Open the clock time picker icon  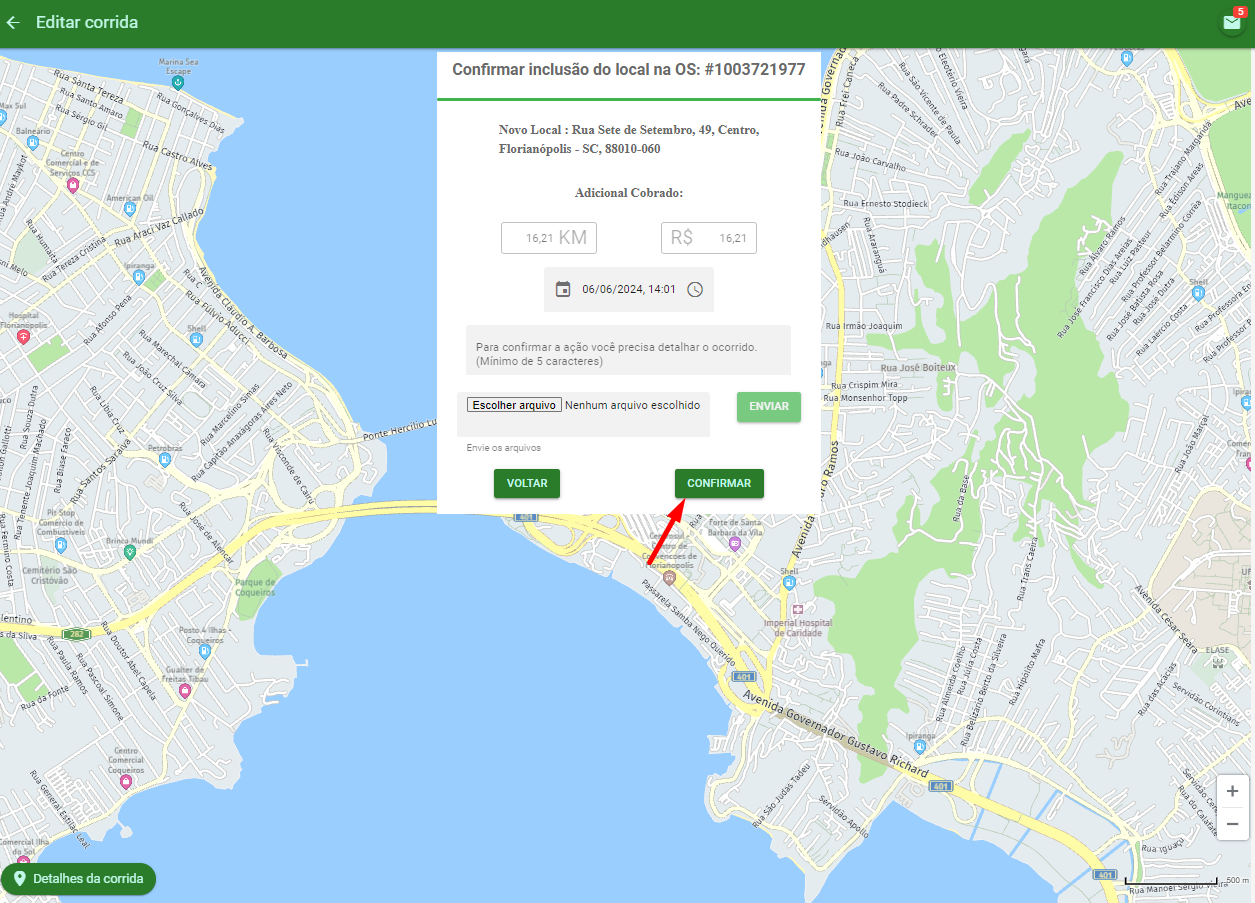tap(695, 290)
